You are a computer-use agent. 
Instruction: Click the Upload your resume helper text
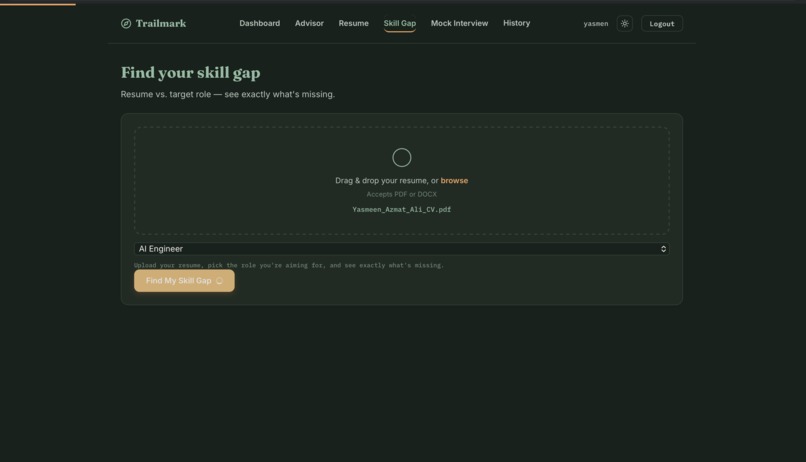(x=289, y=265)
